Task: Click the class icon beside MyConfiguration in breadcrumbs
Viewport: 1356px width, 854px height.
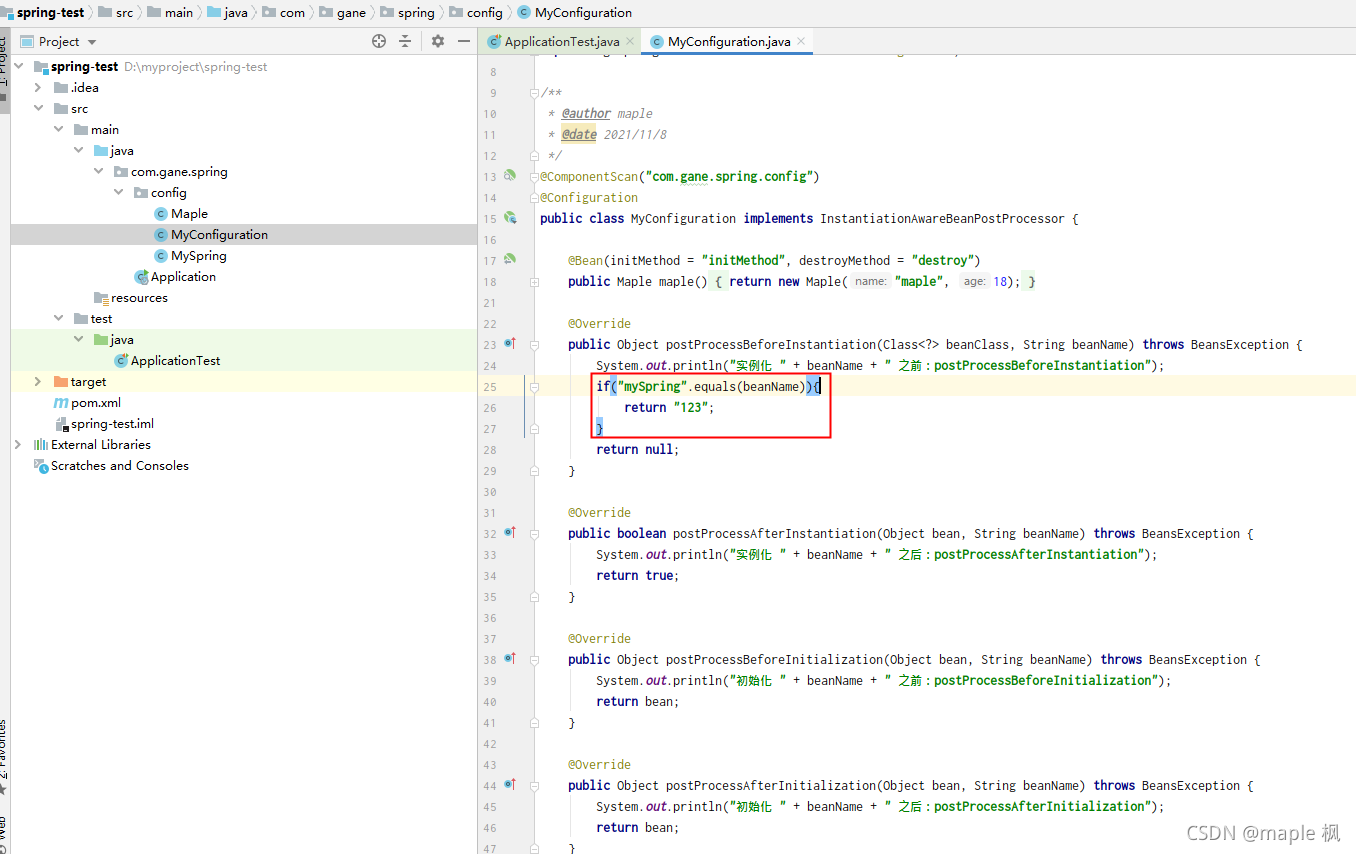Action: pos(522,12)
